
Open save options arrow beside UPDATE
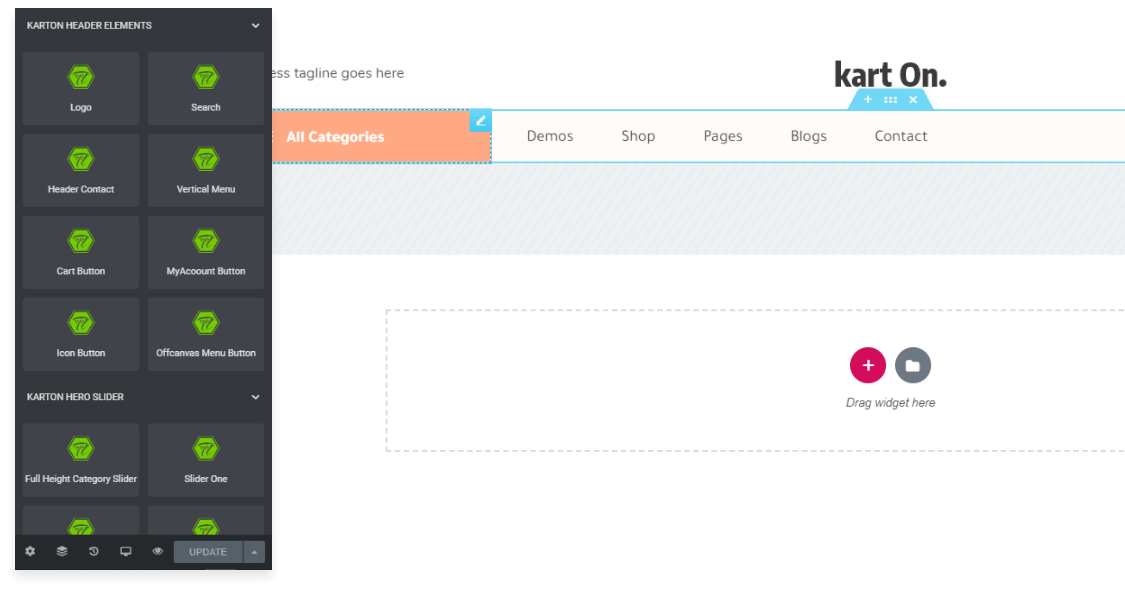[254, 552]
